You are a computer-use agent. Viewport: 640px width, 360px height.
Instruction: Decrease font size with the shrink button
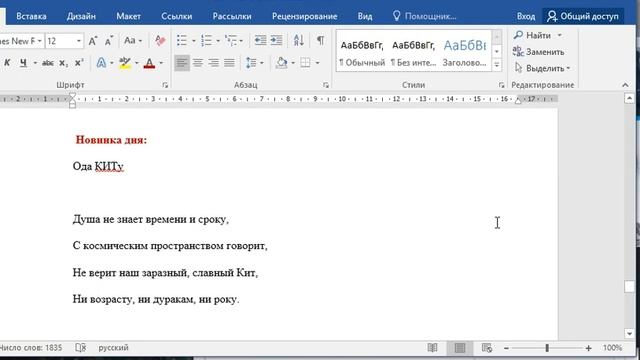point(109,41)
